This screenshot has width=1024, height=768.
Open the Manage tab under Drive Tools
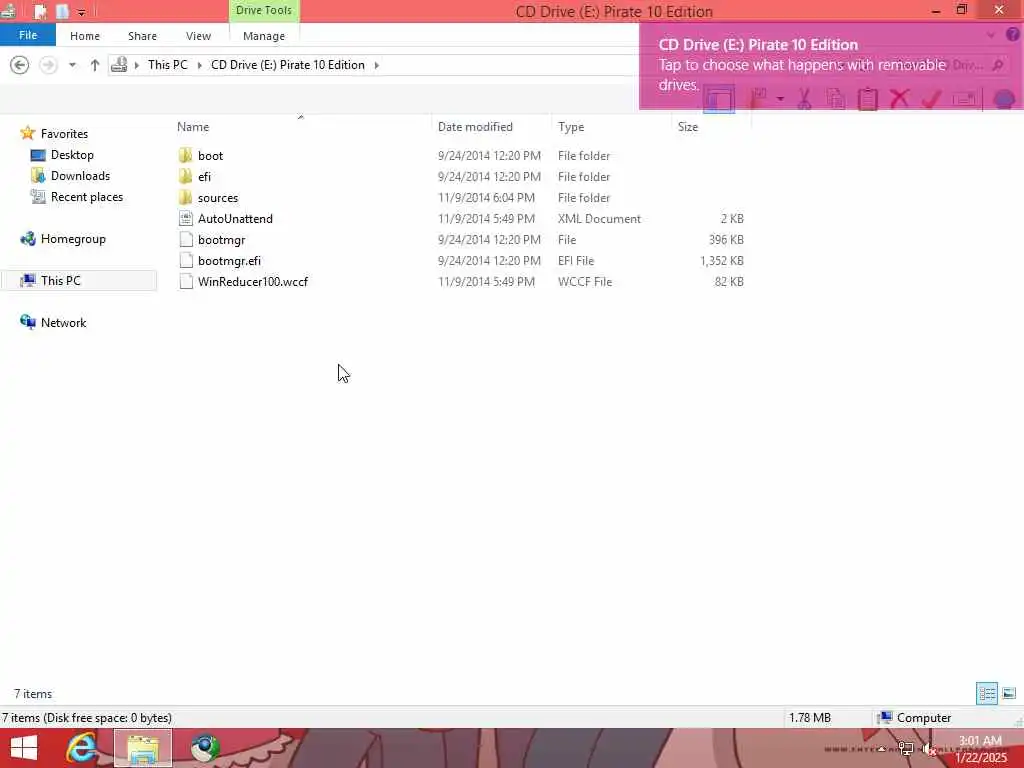264,36
